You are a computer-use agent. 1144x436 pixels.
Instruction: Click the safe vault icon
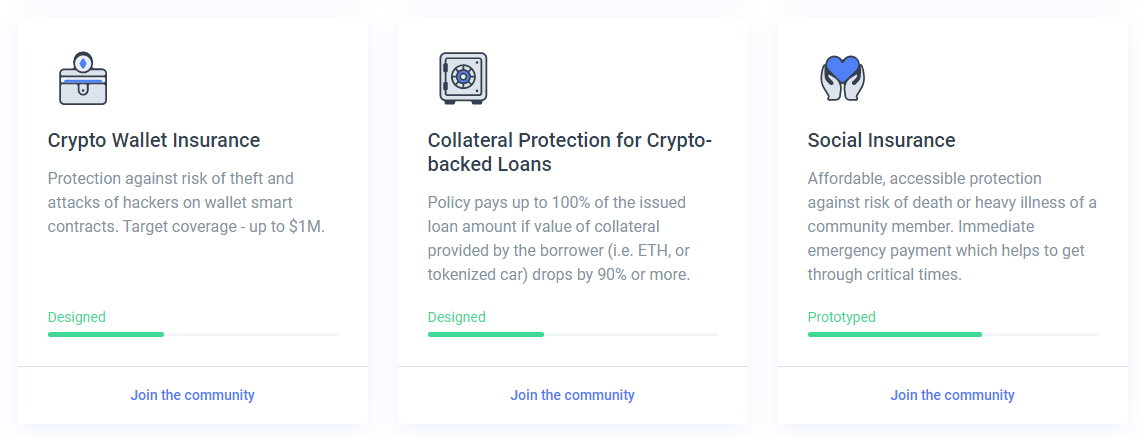pyautogui.click(x=463, y=78)
